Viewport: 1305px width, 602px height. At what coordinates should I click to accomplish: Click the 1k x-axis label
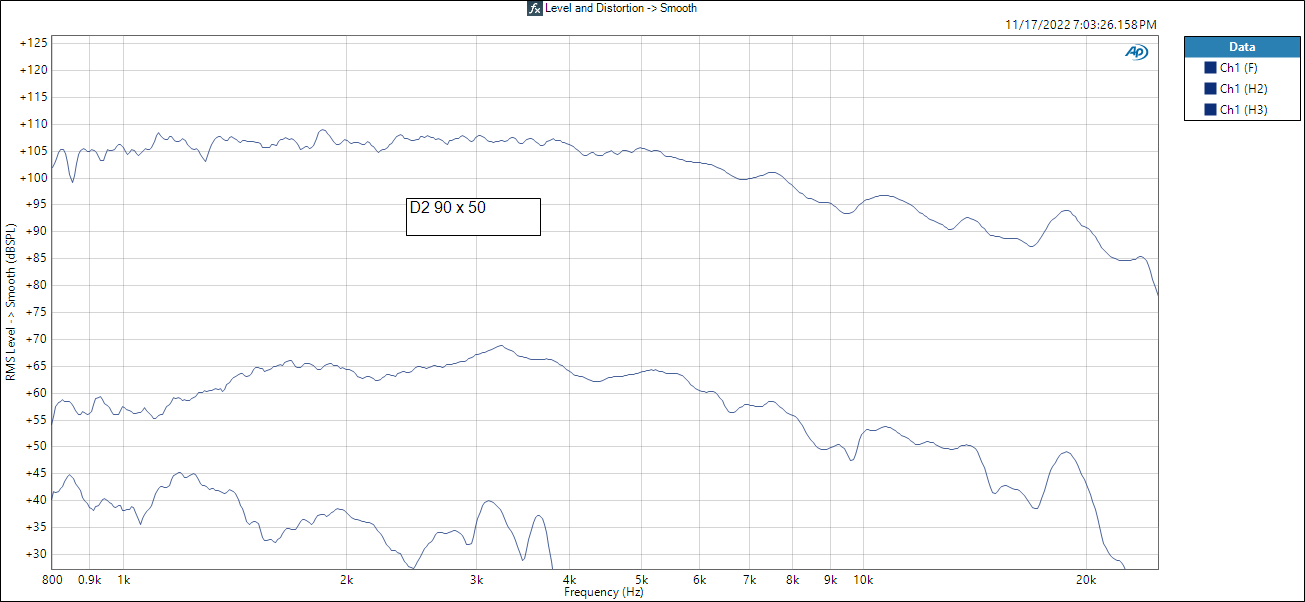(124, 580)
